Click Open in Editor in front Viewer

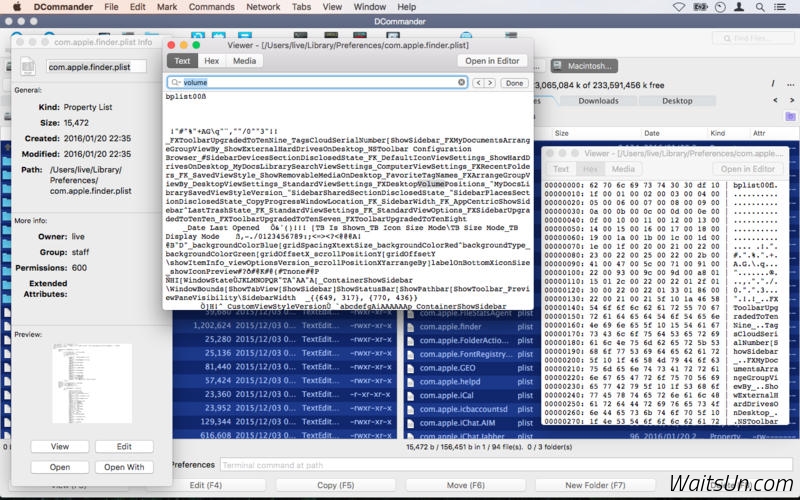492,61
